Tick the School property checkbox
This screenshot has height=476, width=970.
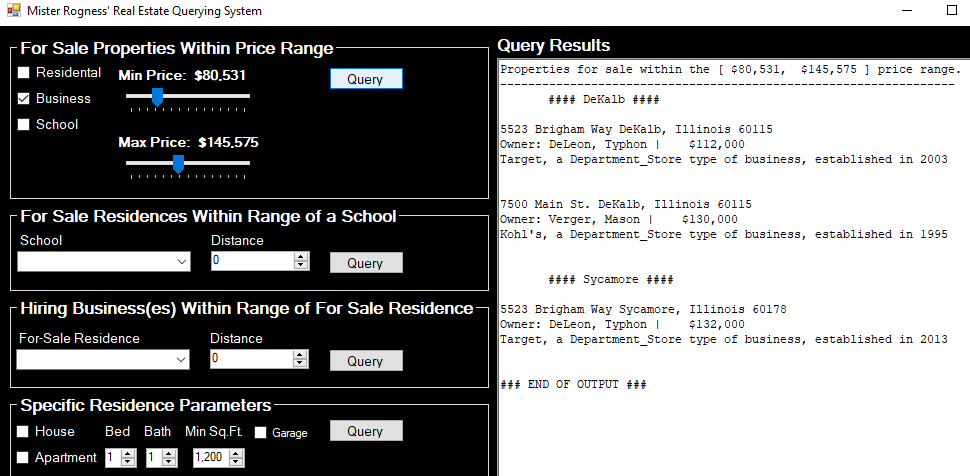(24, 125)
